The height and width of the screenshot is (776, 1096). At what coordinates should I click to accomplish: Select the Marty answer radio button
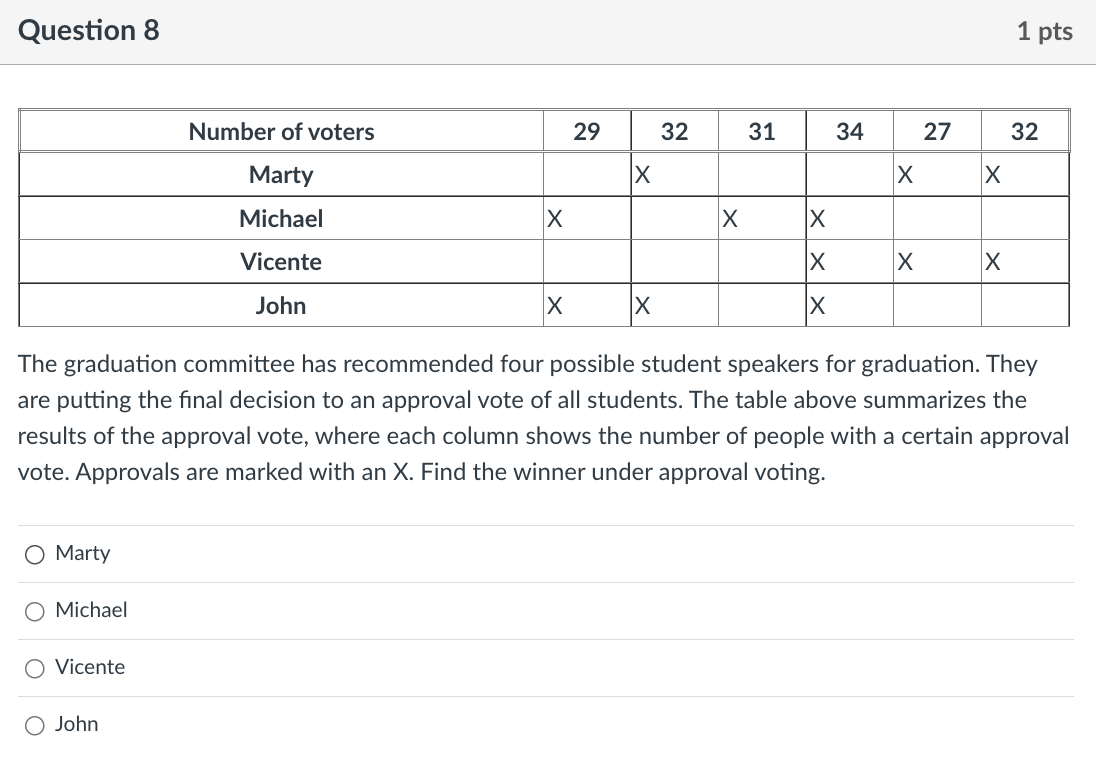pyautogui.click(x=36, y=554)
